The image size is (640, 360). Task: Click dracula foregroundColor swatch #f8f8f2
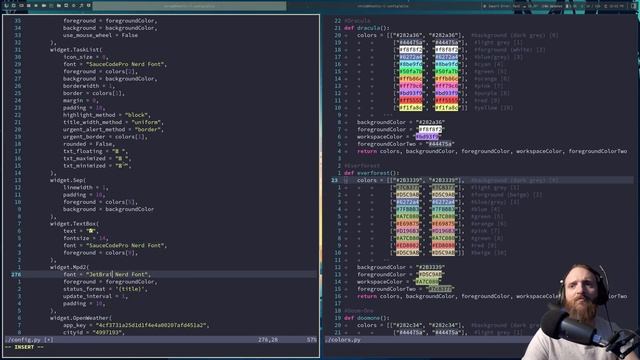(x=430, y=129)
